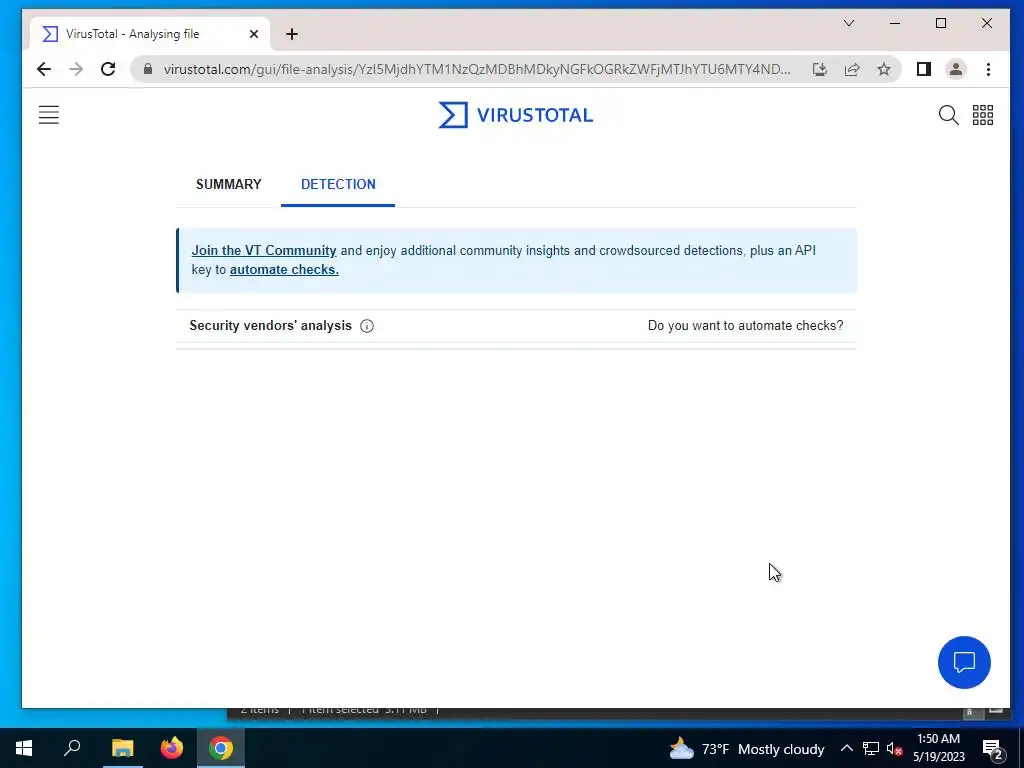The height and width of the screenshot is (768, 1024).
Task: Go back with Chrome's back arrow
Action: [44, 69]
